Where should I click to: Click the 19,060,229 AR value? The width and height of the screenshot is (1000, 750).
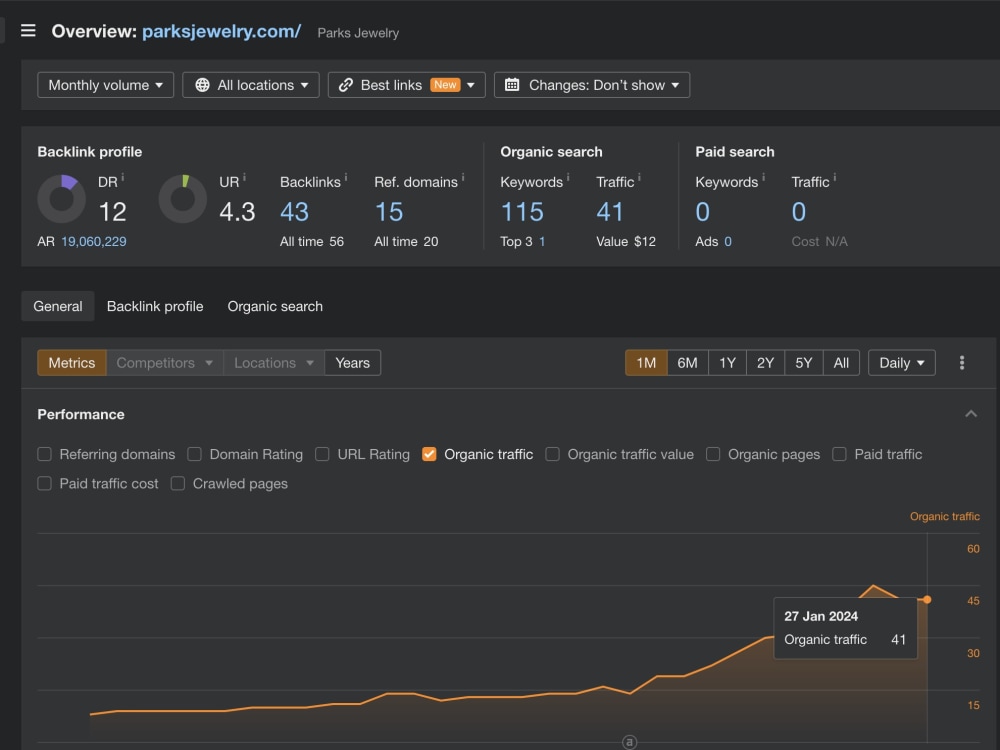94,242
